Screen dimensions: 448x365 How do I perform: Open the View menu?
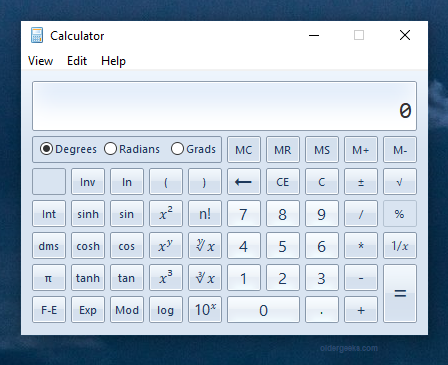40,61
